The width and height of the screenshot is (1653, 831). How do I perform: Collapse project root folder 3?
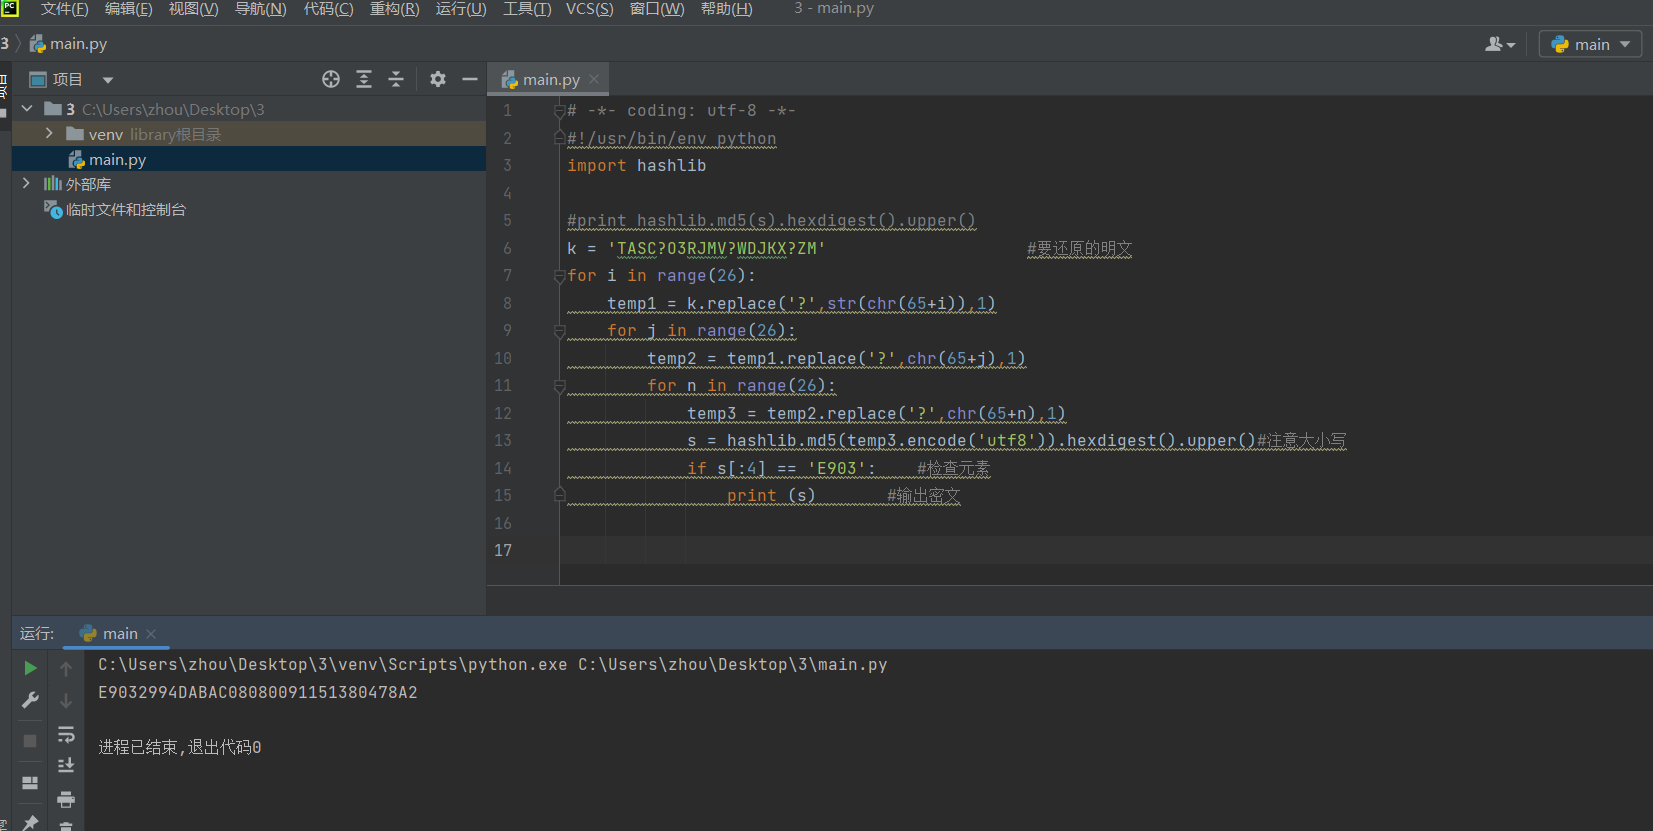point(27,108)
